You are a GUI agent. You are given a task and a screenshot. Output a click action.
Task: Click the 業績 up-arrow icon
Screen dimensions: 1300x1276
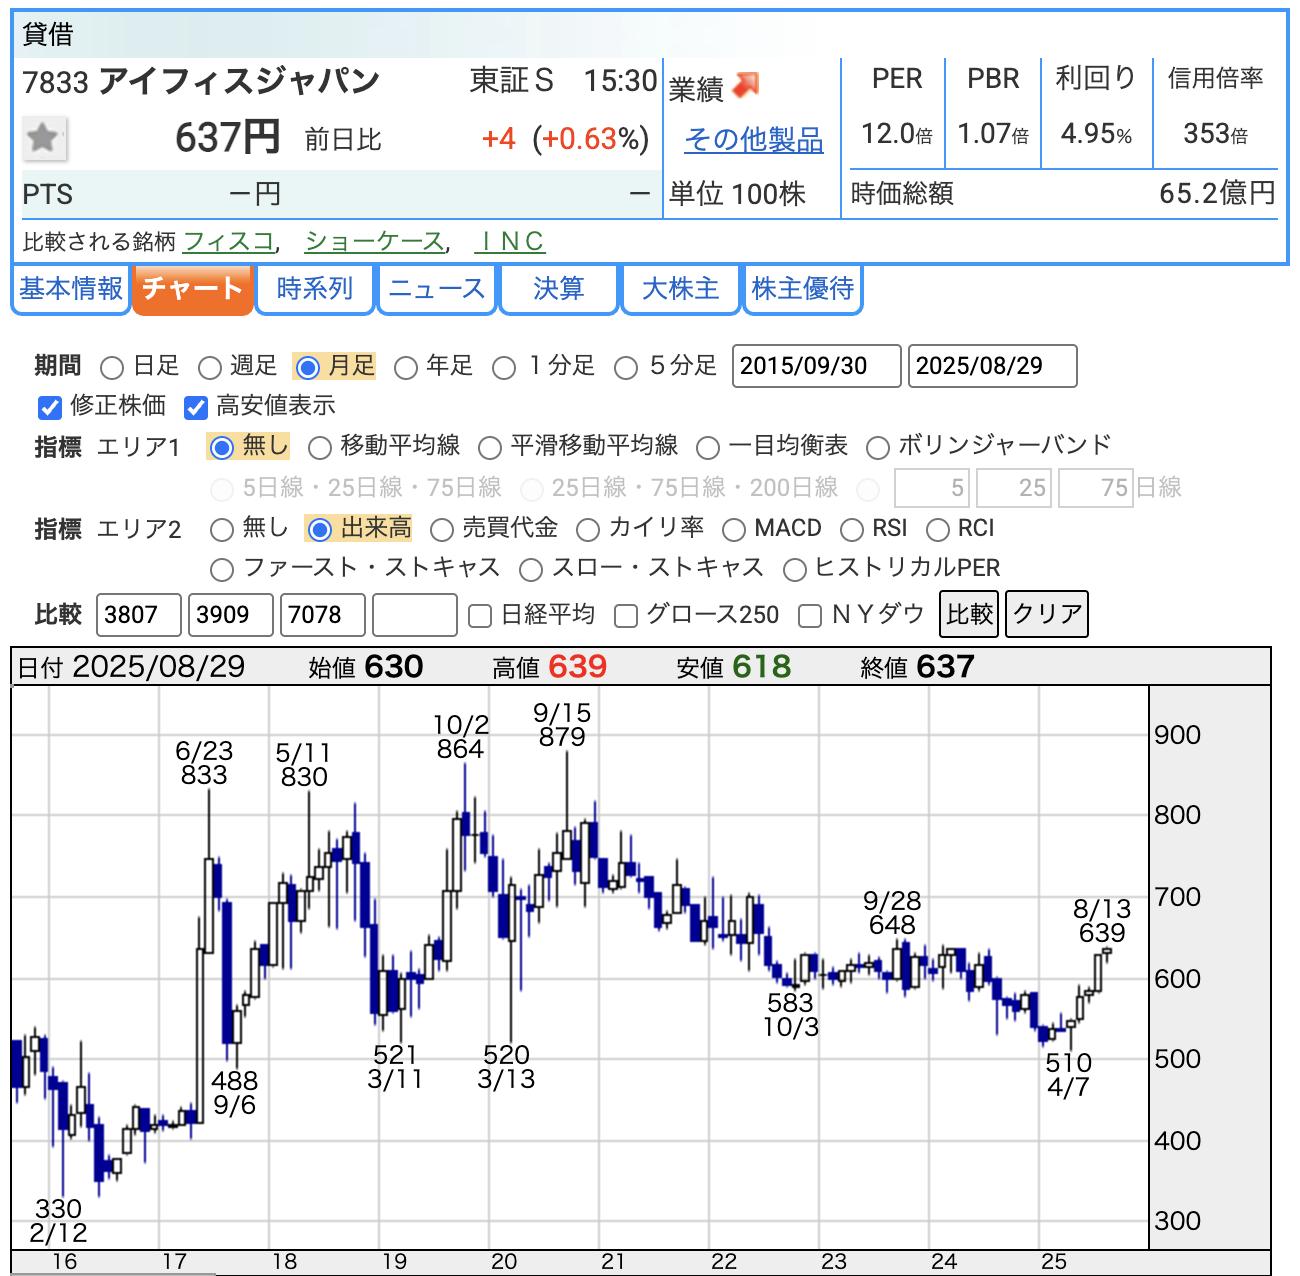point(746,87)
